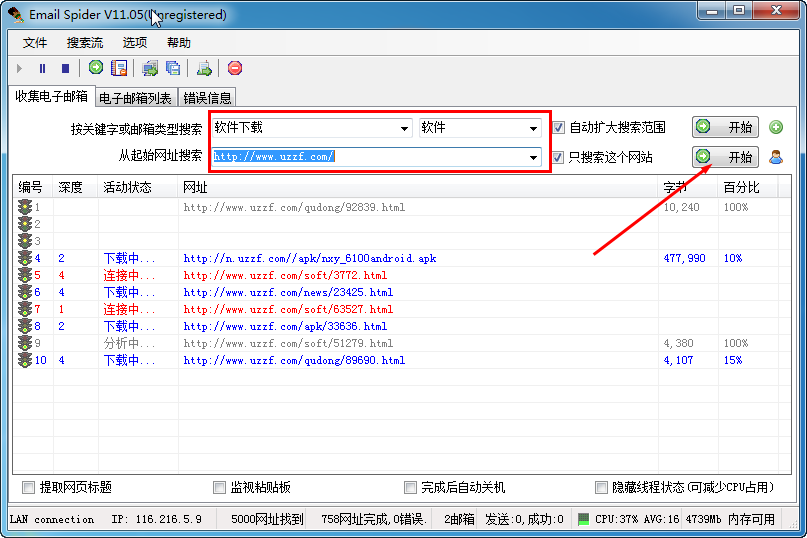Click the 开始 button for start URL search
This screenshot has width=807, height=538.
pyautogui.click(x=726, y=157)
